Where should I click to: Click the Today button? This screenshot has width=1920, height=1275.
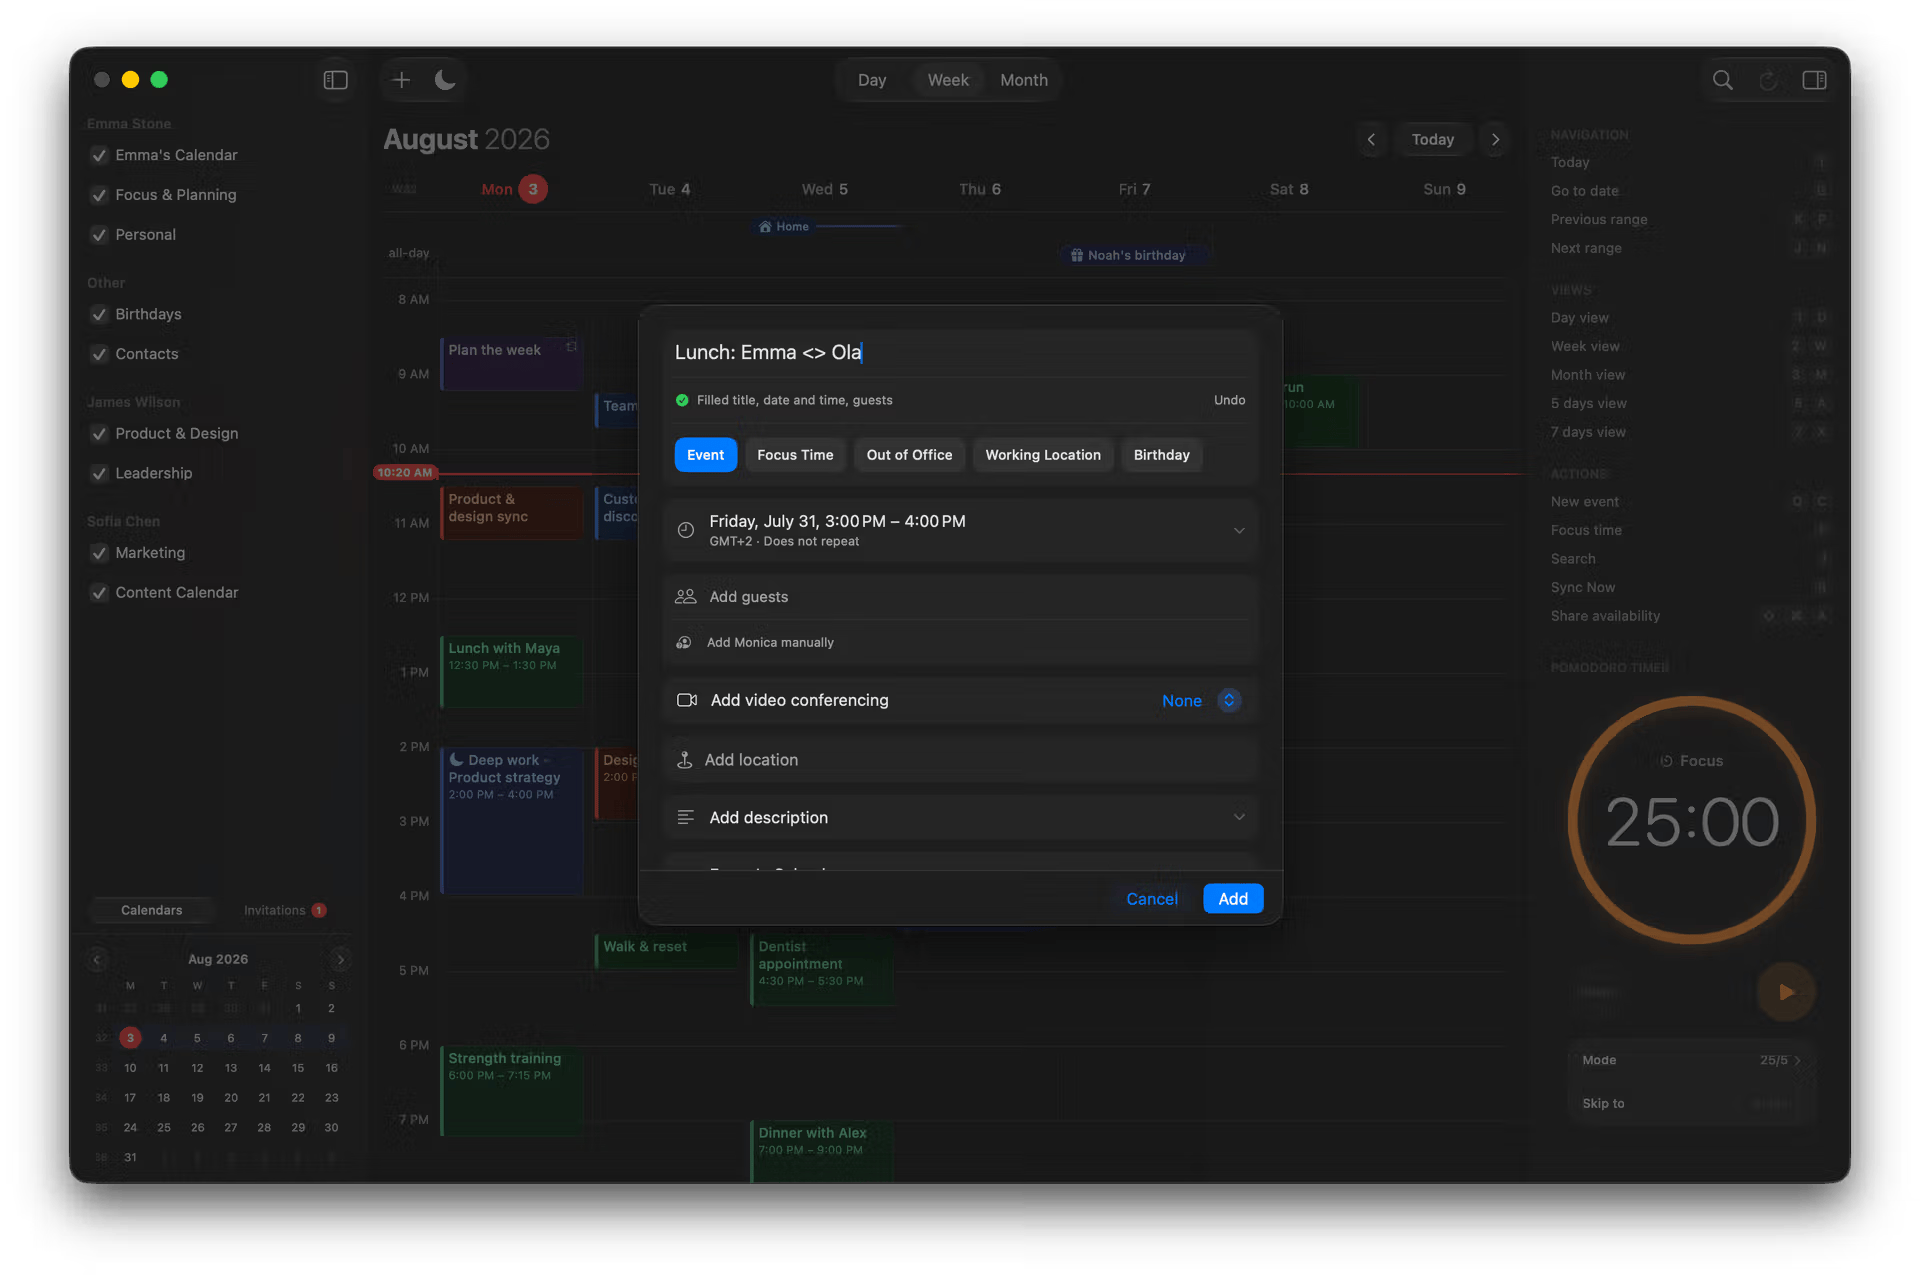1432,140
